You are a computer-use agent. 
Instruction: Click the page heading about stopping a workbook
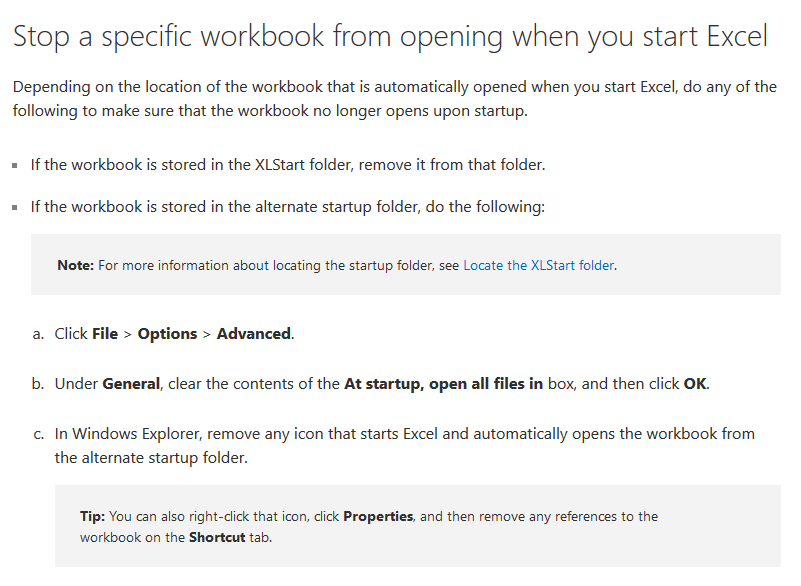pos(390,36)
